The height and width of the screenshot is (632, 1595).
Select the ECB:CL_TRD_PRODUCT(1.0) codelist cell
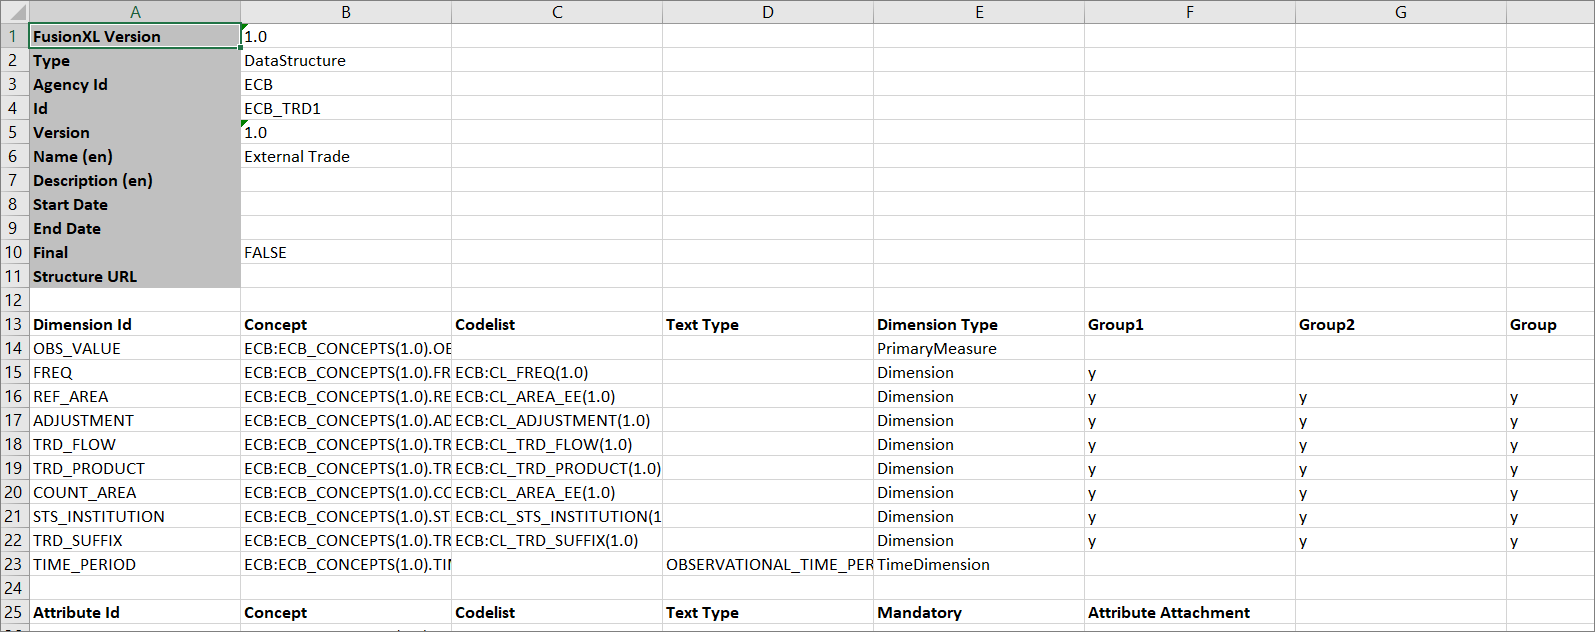pos(556,469)
